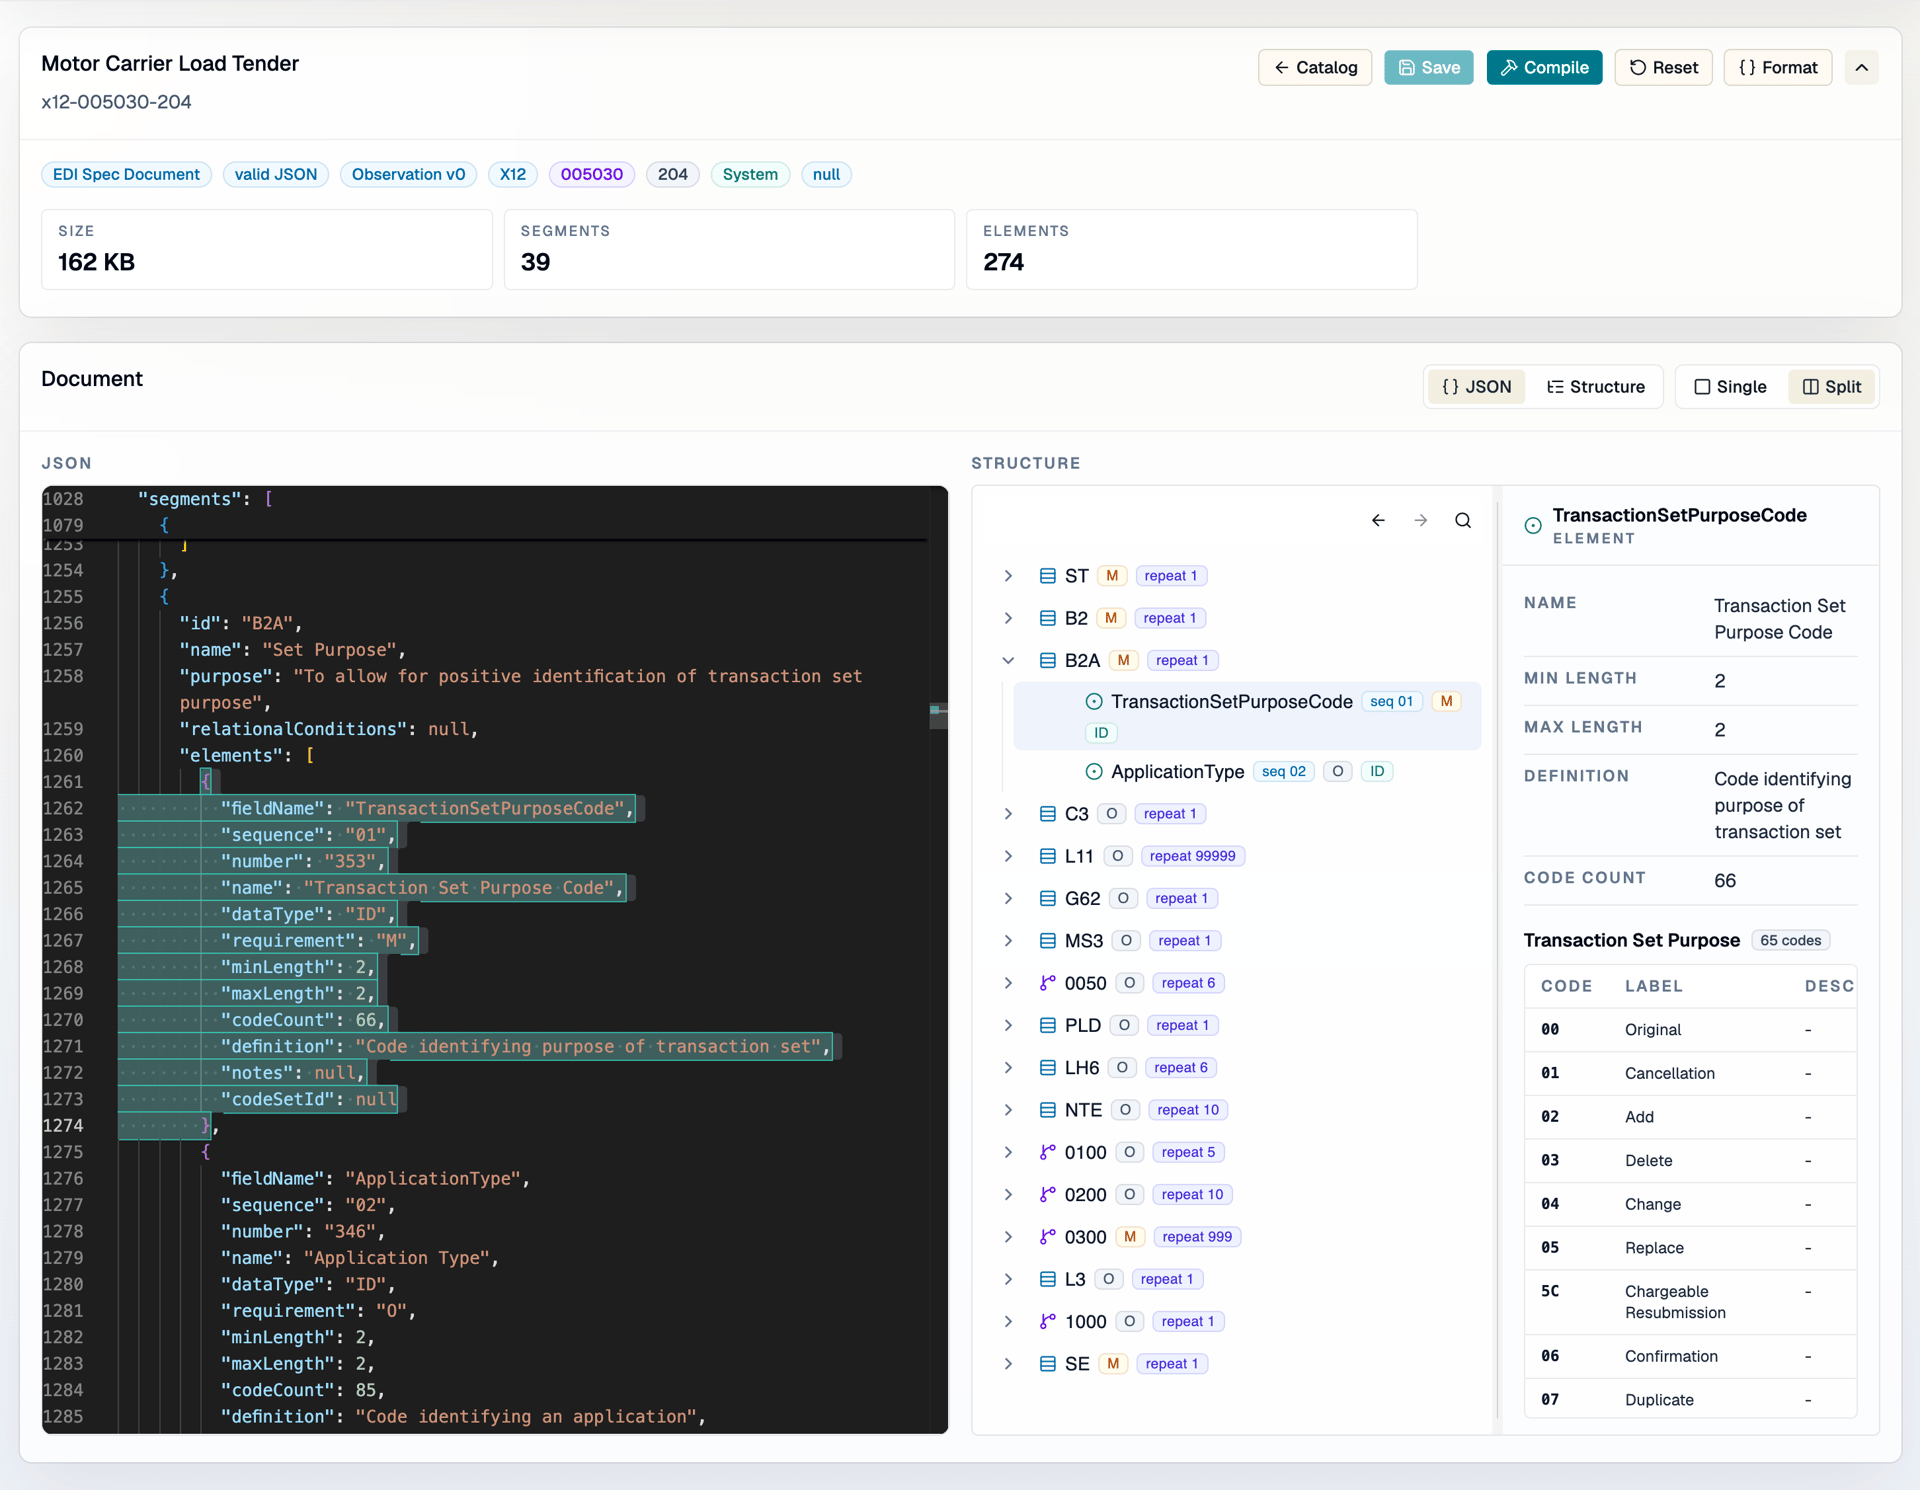Click the valid JSON tag
This screenshot has width=1920, height=1490.
[x=275, y=174]
